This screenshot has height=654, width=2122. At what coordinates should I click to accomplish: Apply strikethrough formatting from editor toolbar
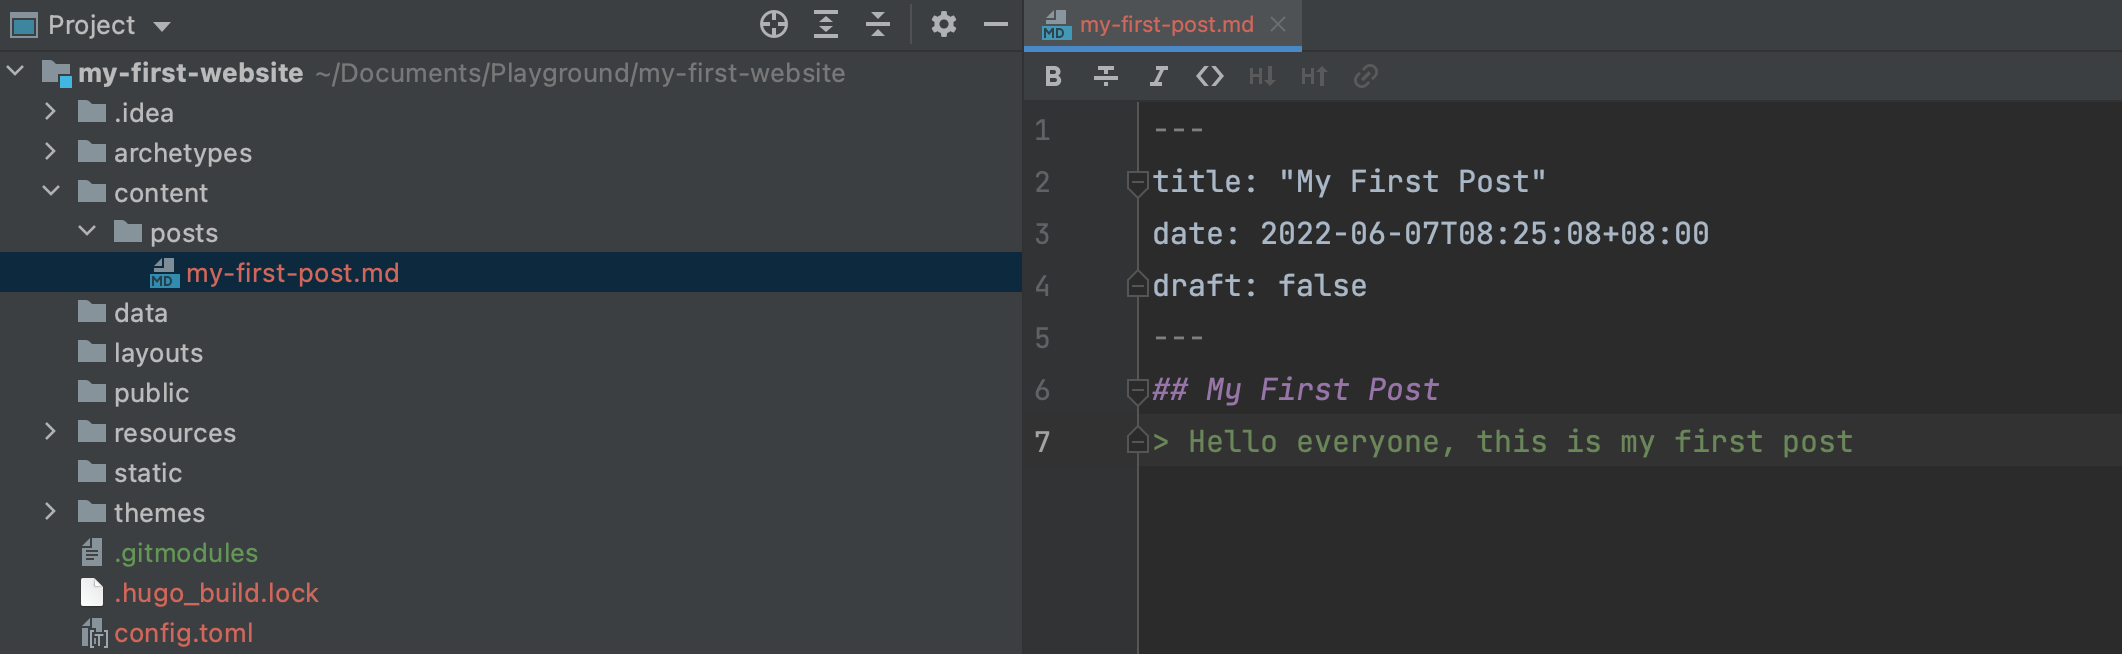(1105, 76)
